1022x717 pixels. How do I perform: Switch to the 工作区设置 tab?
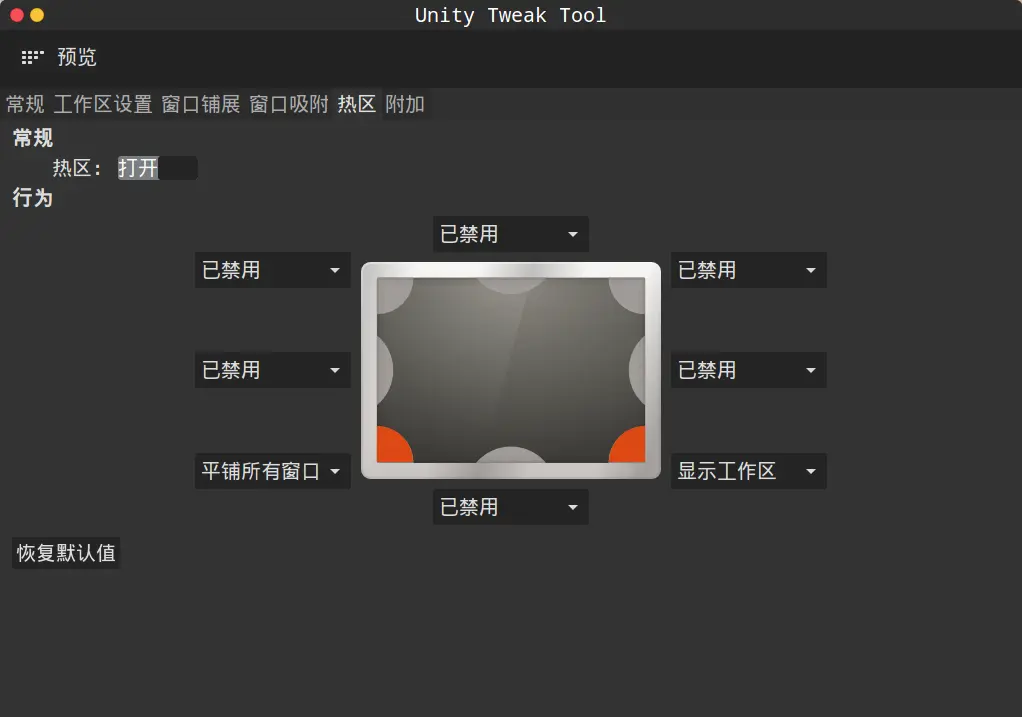click(x=103, y=104)
